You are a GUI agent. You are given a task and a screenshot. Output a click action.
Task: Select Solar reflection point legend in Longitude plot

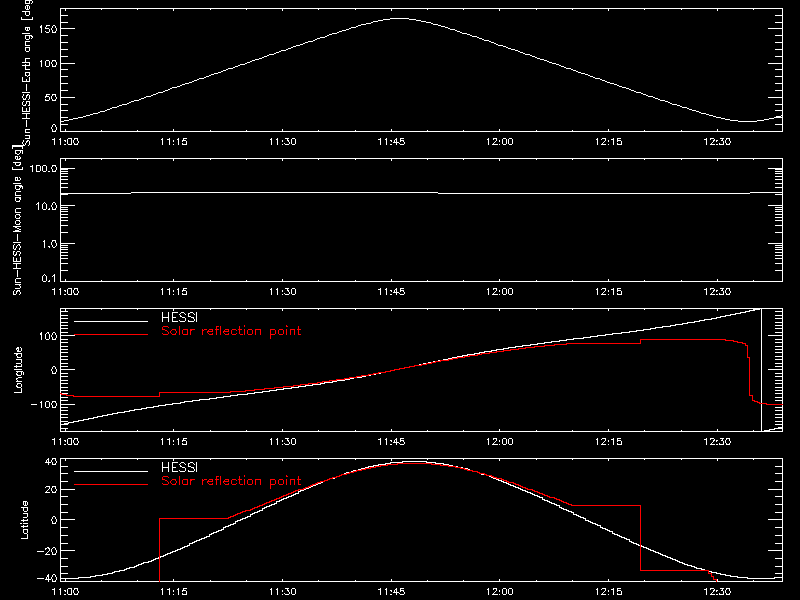click(x=231, y=331)
